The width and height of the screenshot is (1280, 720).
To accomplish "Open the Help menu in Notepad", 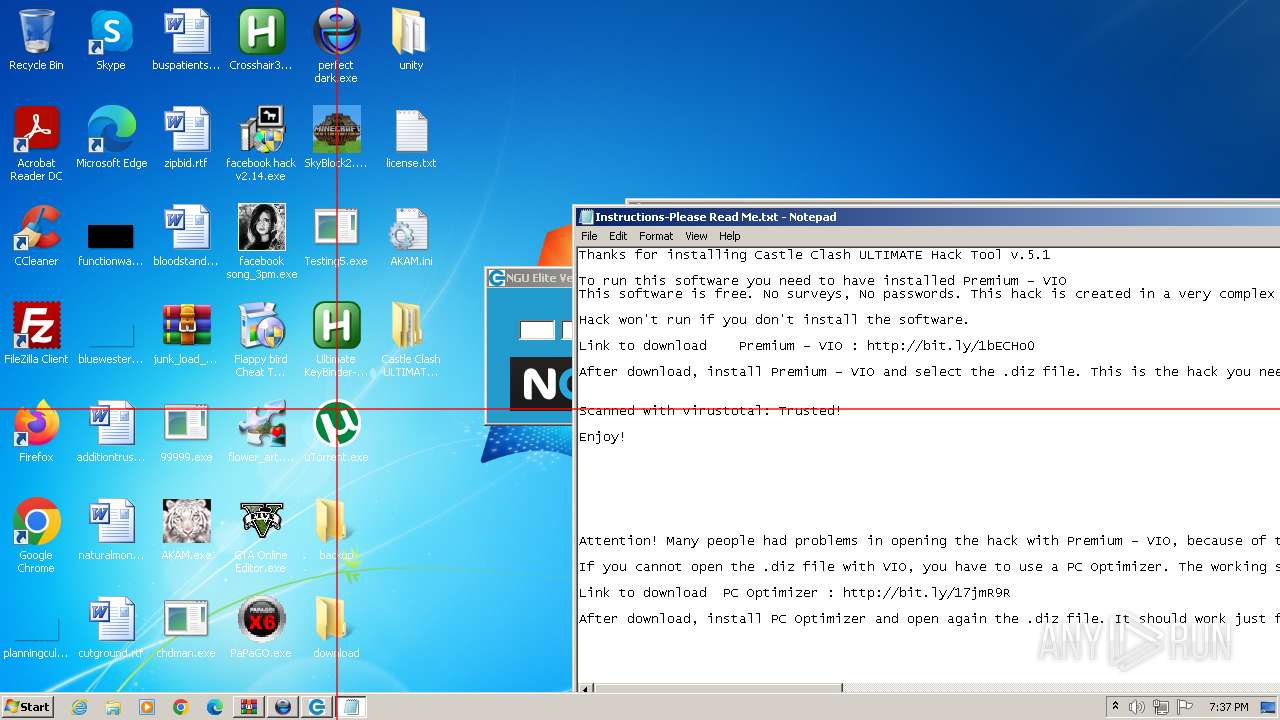I will pos(730,236).
